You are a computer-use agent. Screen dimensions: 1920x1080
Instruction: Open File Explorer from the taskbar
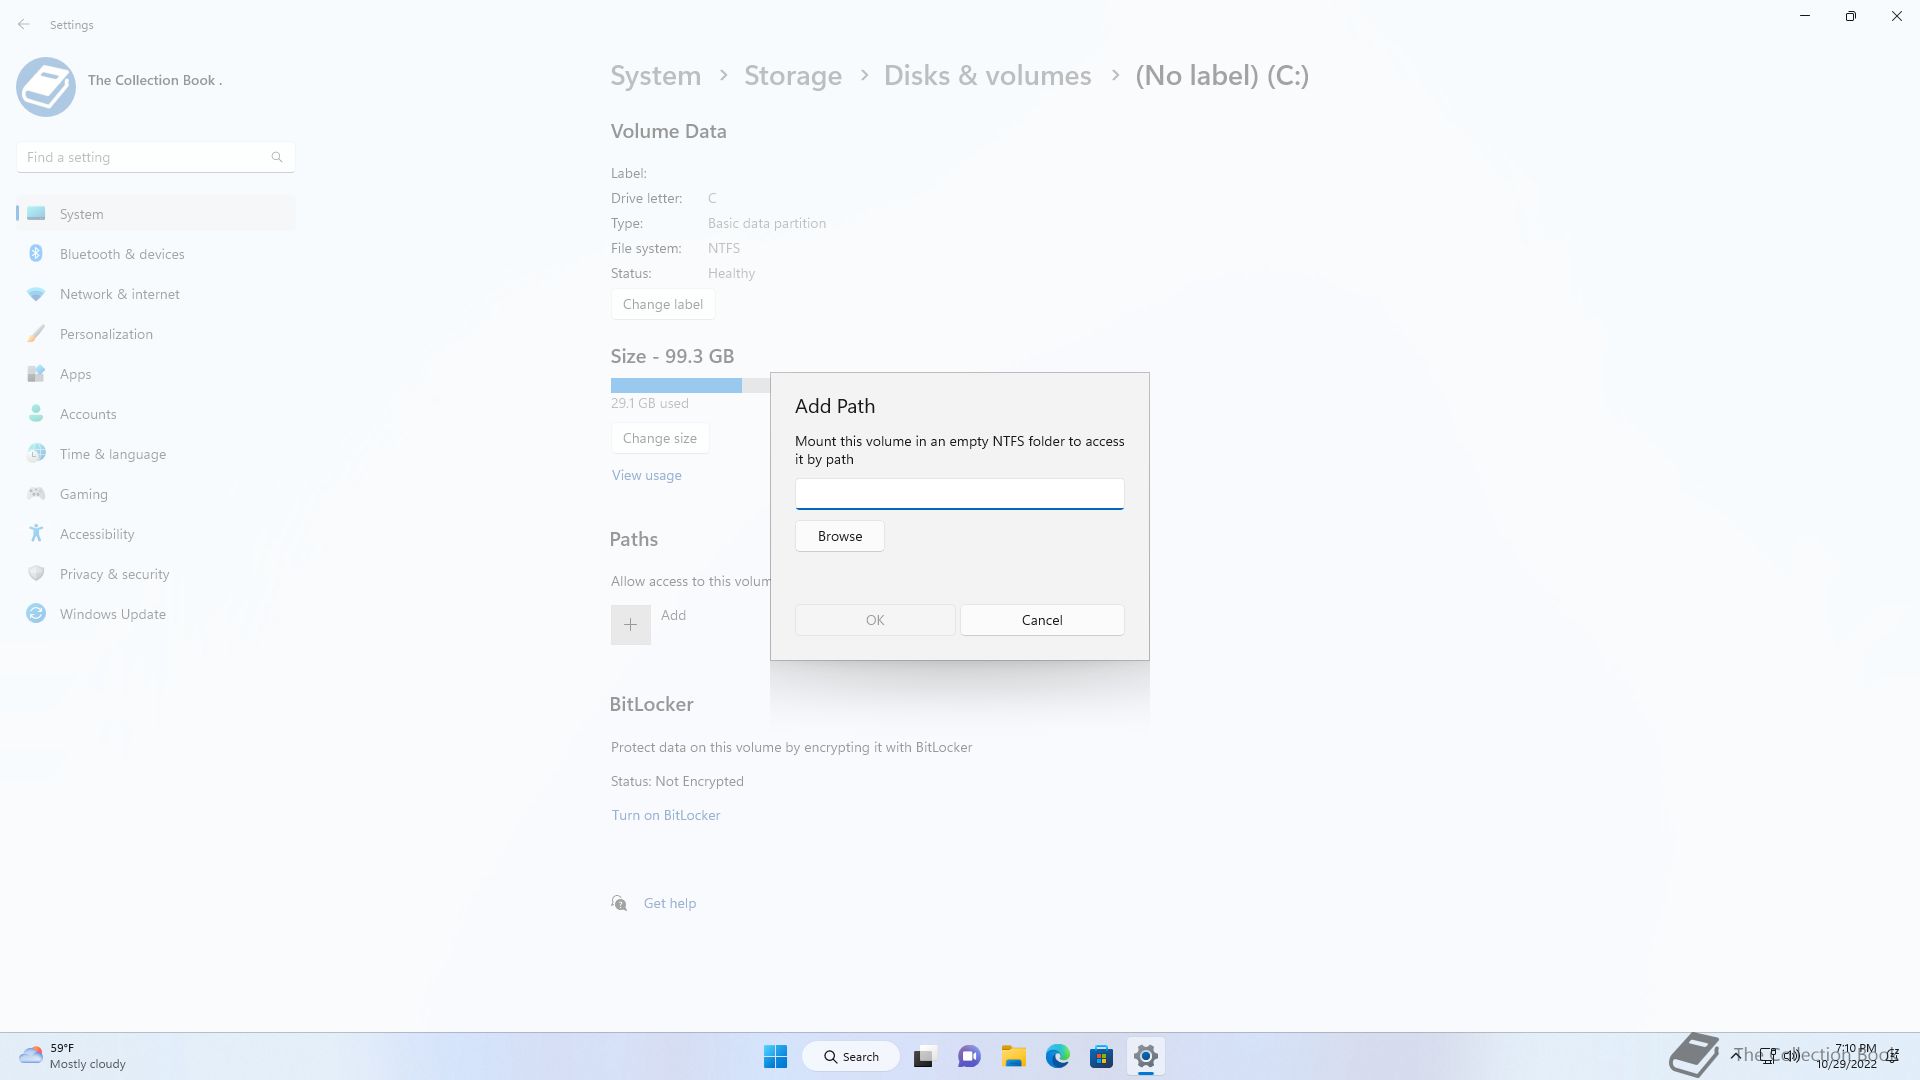coord(1014,1056)
